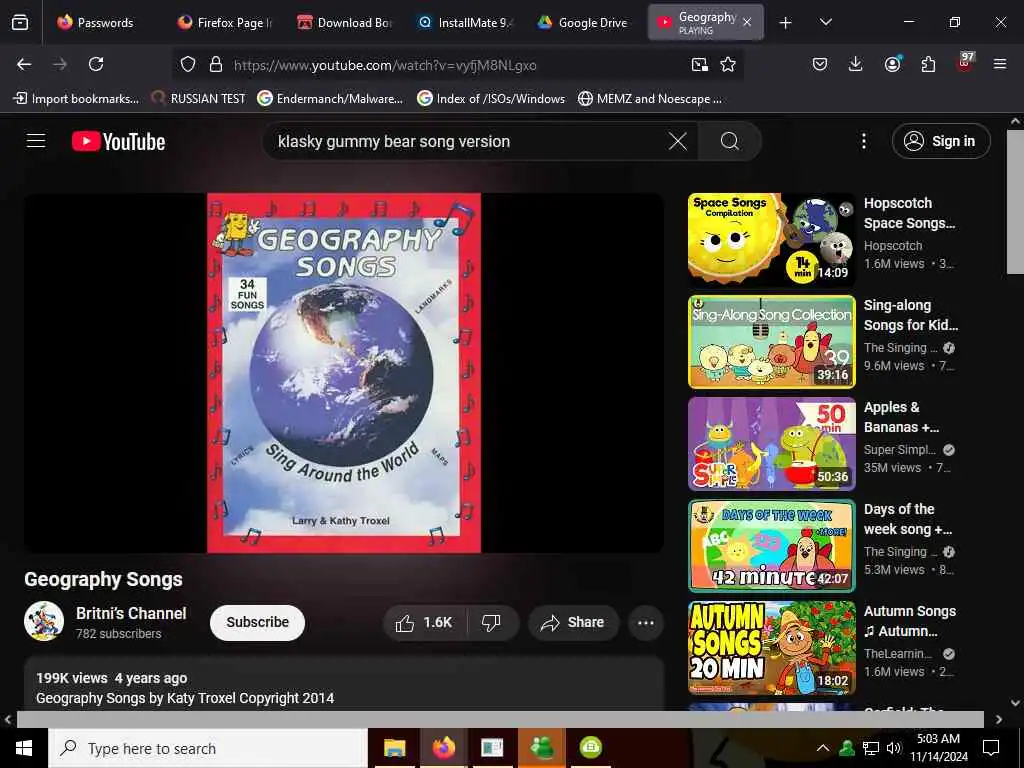Switch to the Google Drive tab
1024x768 pixels.
[x=583, y=23]
